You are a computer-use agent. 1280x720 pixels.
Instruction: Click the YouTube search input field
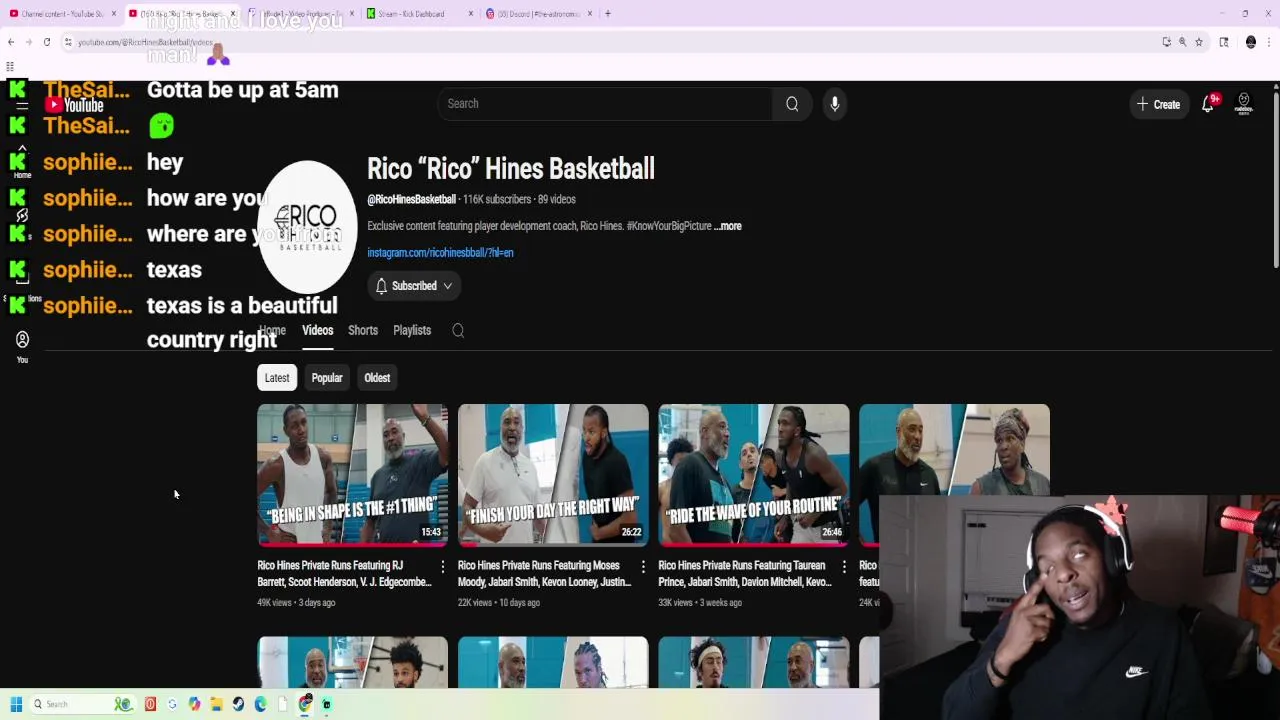(x=604, y=104)
